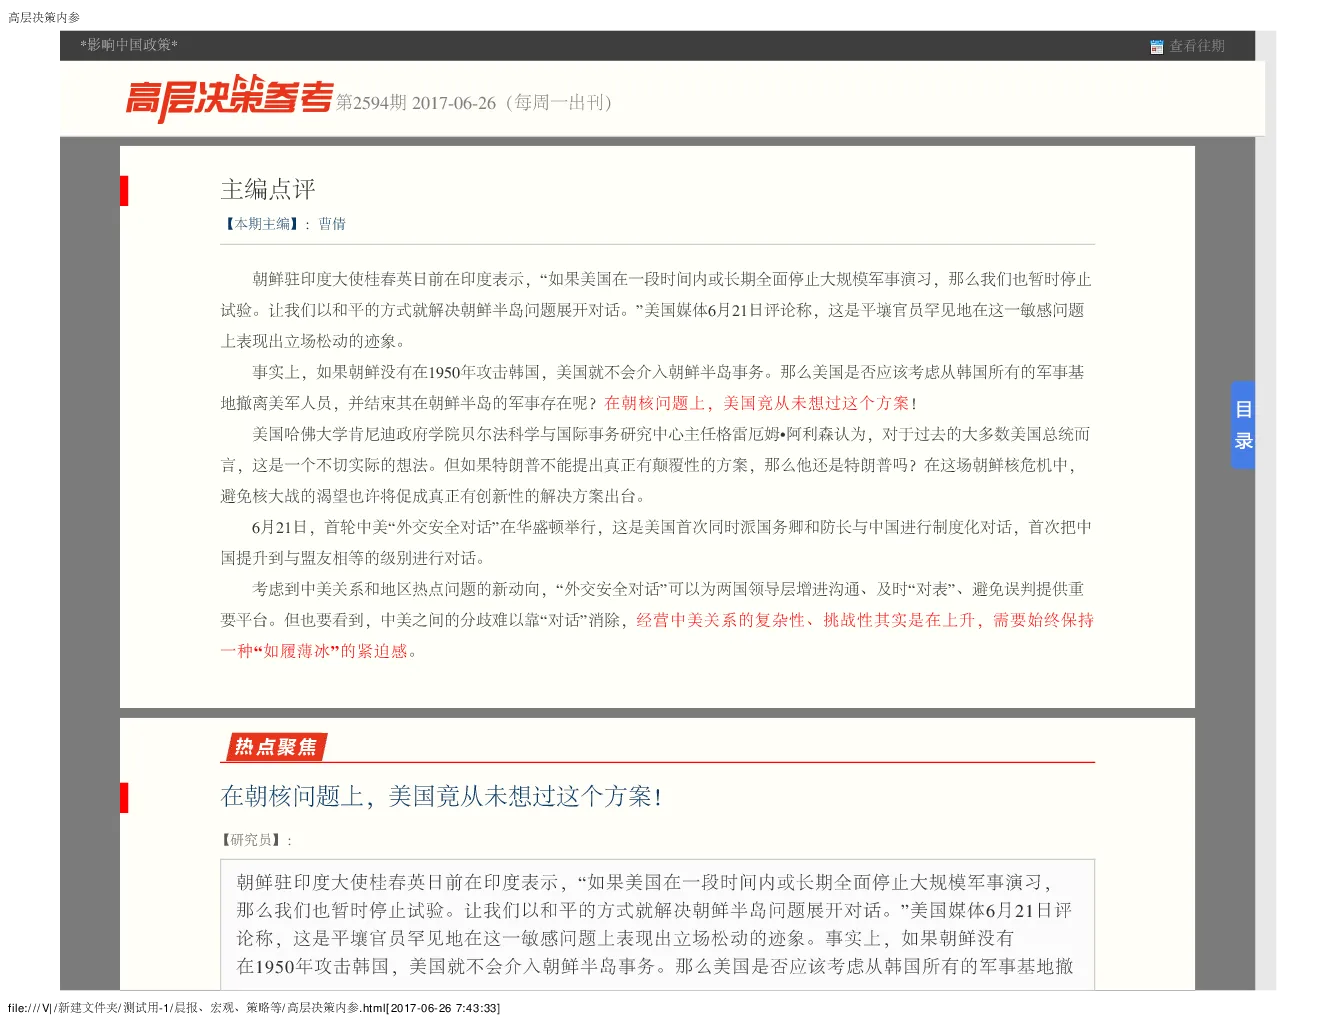
Task: Click the page title 高层决策内参 at top
Action: (x=44, y=18)
